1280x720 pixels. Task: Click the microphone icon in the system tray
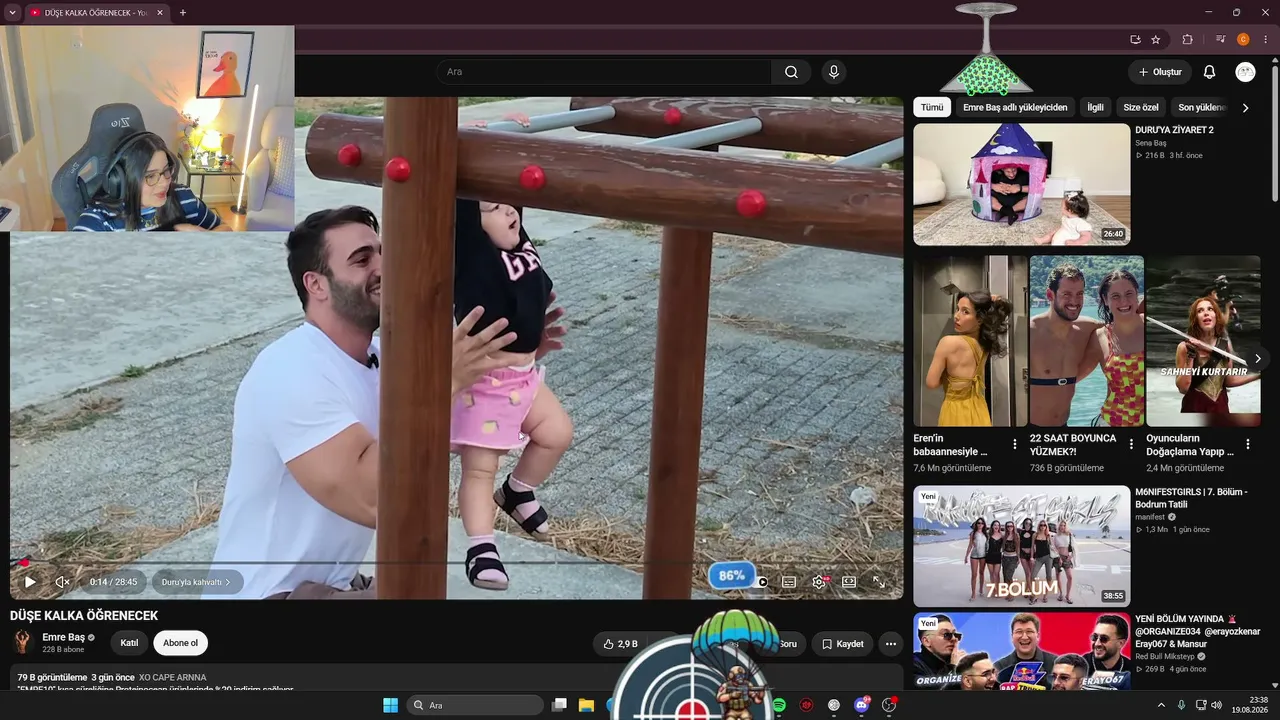tap(1182, 705)
